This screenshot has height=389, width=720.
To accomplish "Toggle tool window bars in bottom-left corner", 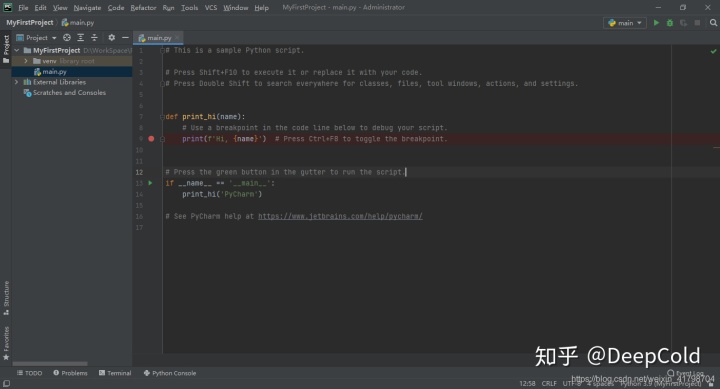I will tap(6, 383).
